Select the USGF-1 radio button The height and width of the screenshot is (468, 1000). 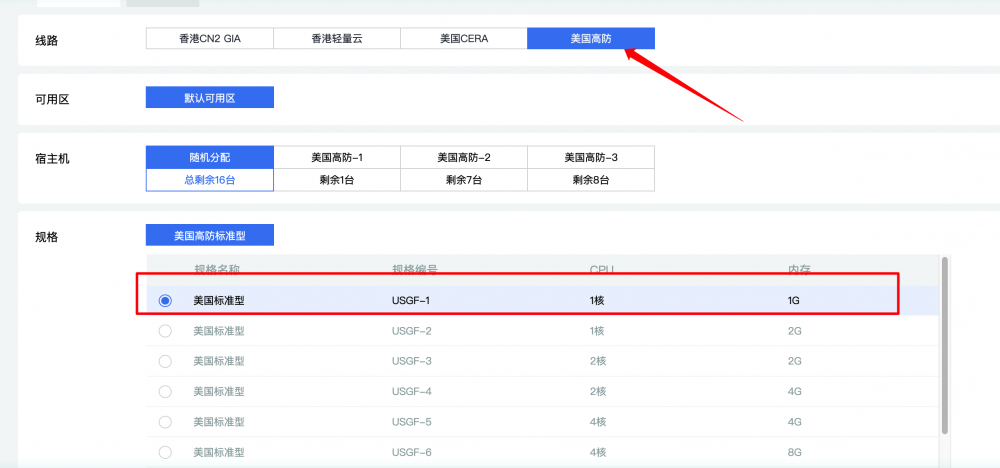point(165,300)
